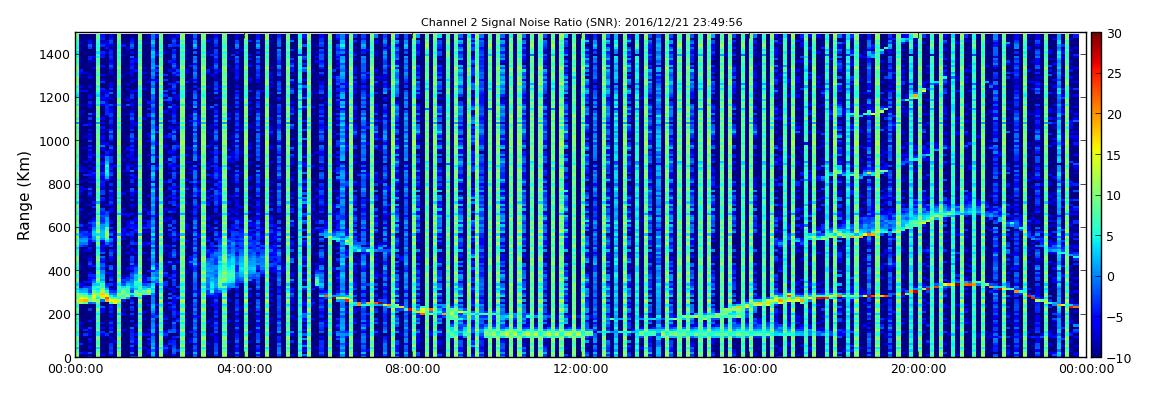This screenshot has height=407, width=1150.
Task: Click the 1400 tick on the range axis
Action: 56,54
